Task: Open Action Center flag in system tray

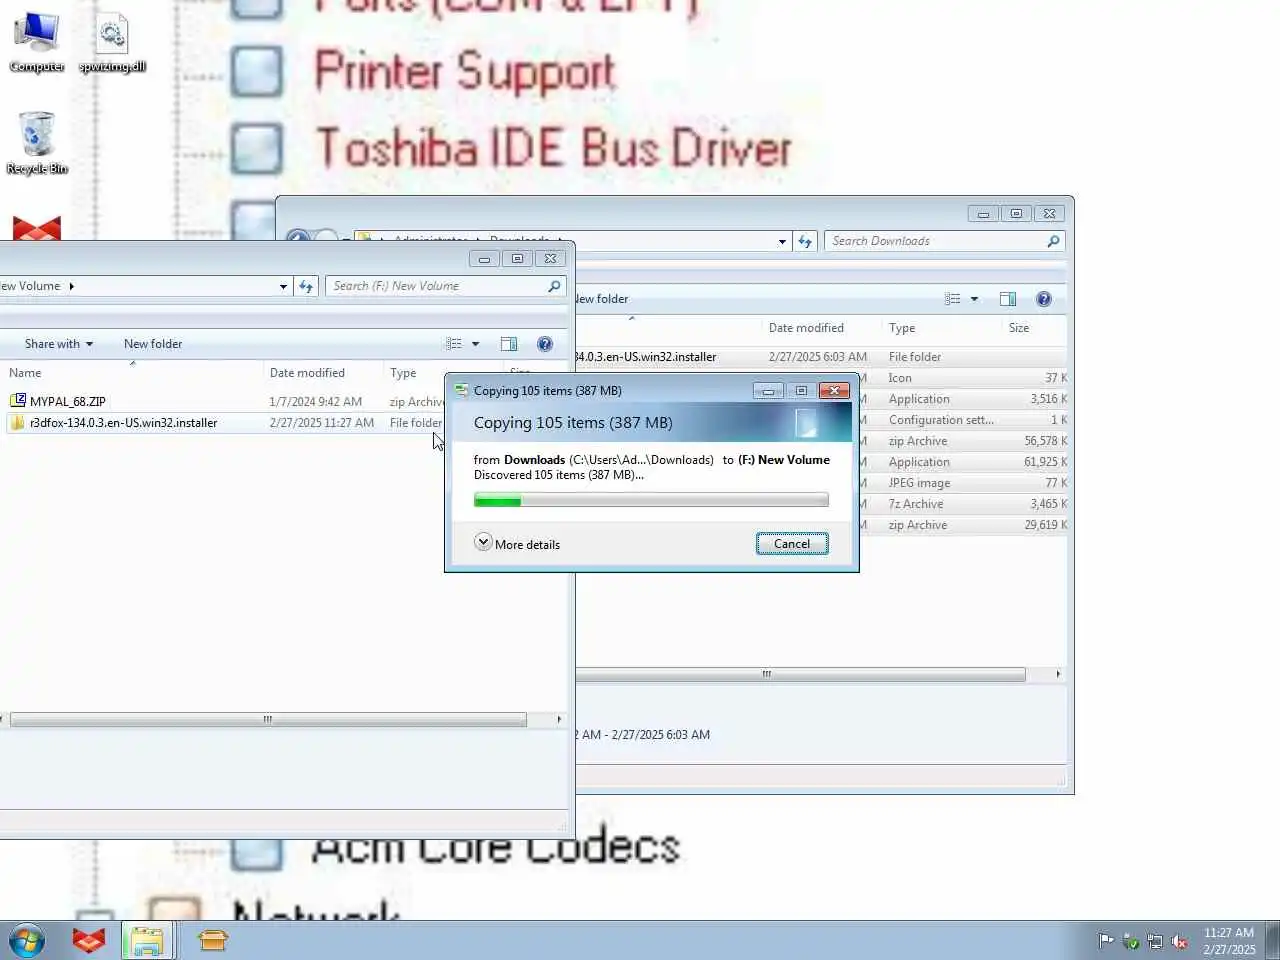Action: pyautogui.click(x=1106, y=941)
